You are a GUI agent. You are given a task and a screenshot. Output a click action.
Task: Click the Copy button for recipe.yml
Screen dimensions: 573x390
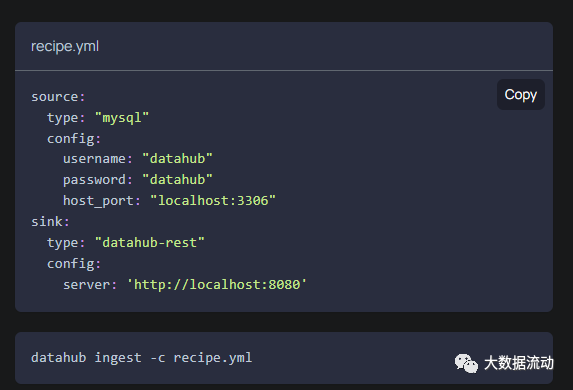tap(521, 94)
